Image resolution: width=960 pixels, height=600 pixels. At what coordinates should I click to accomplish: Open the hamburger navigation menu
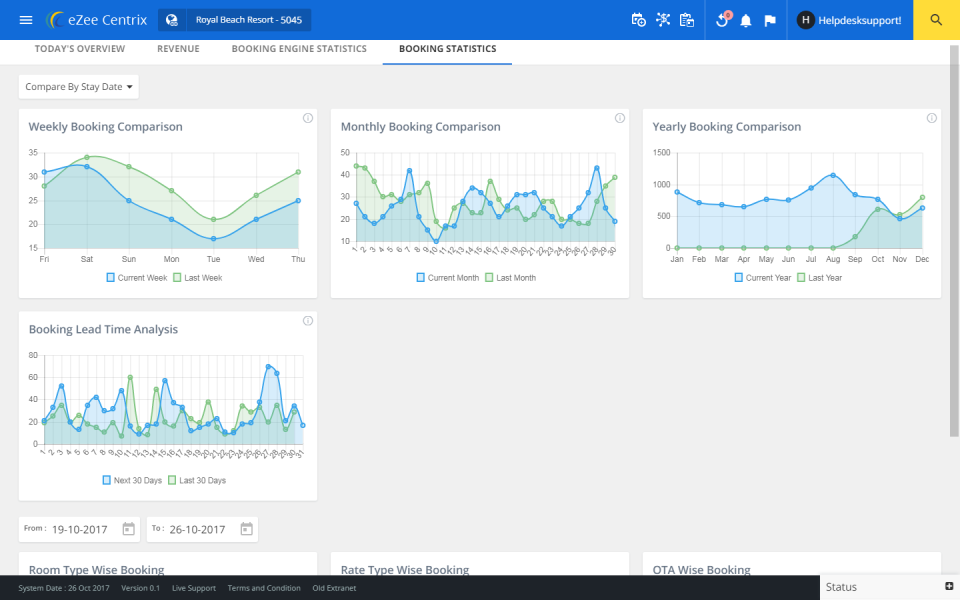click(26, 19)
